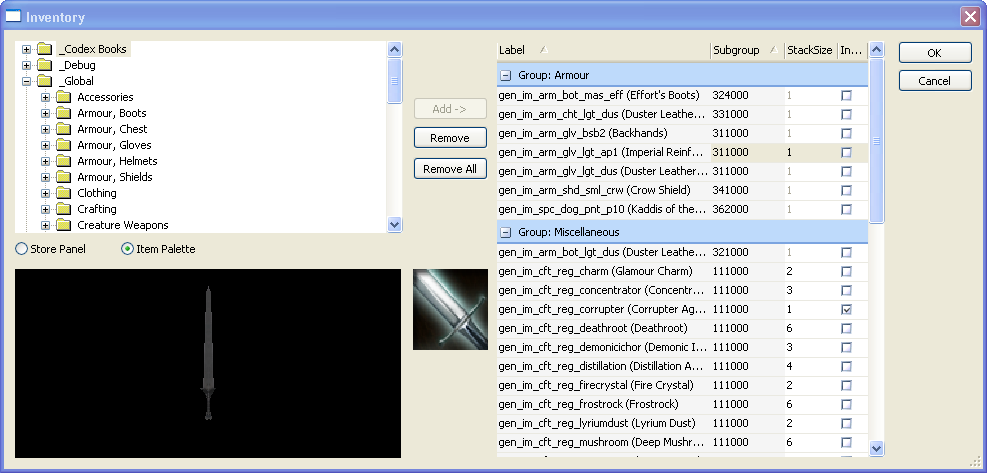This screenshot has height=473, width=987.
Task: Select the Store Panel radio button
Action: 22,249
